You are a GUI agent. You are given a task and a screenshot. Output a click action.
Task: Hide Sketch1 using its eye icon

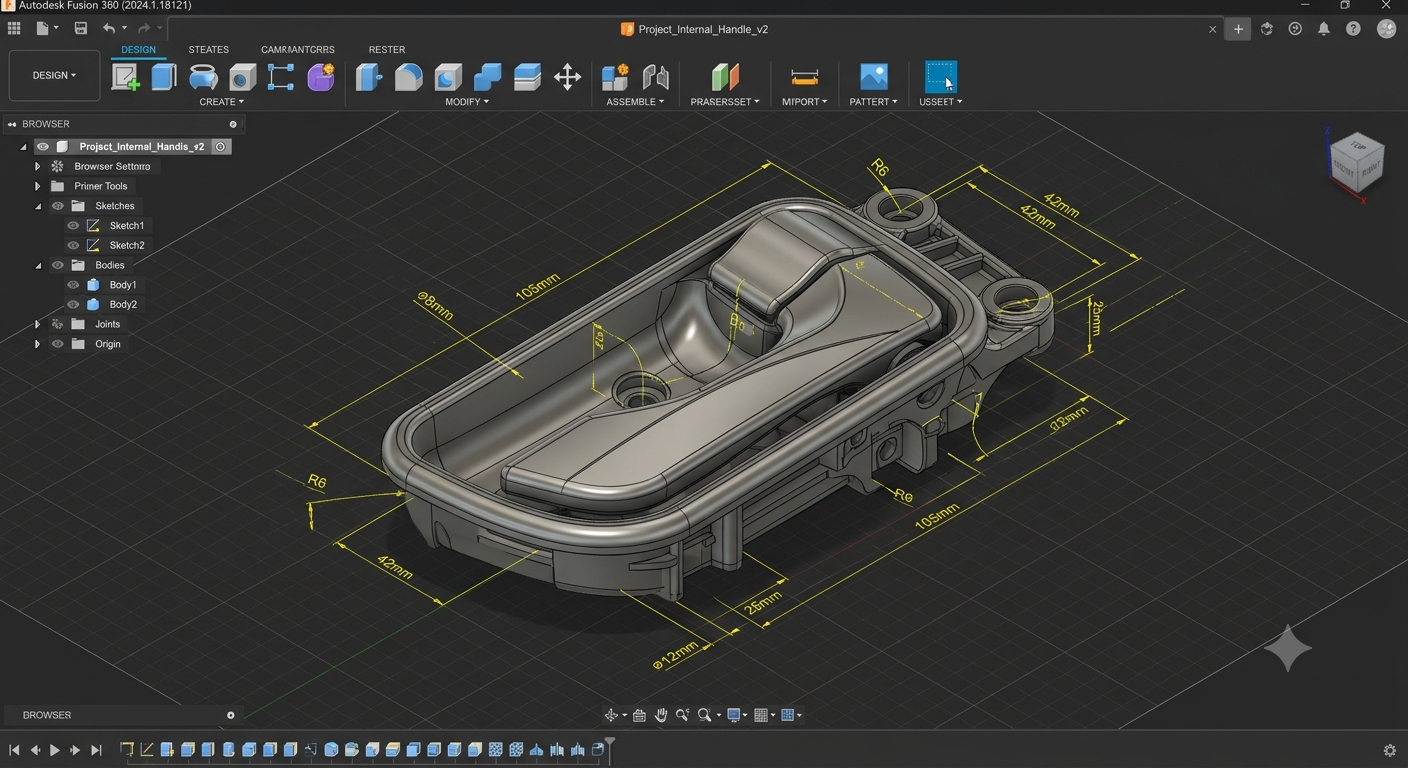pos(73,226)
